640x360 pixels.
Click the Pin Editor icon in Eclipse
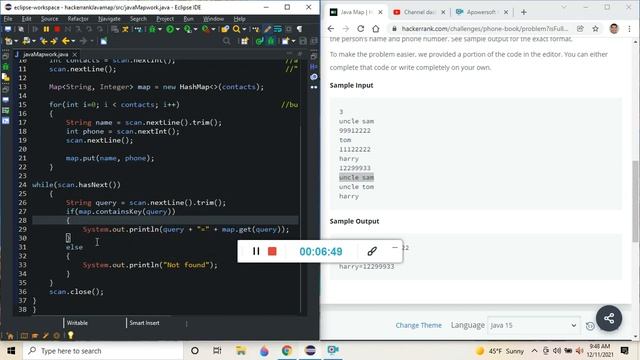point(104,41)
